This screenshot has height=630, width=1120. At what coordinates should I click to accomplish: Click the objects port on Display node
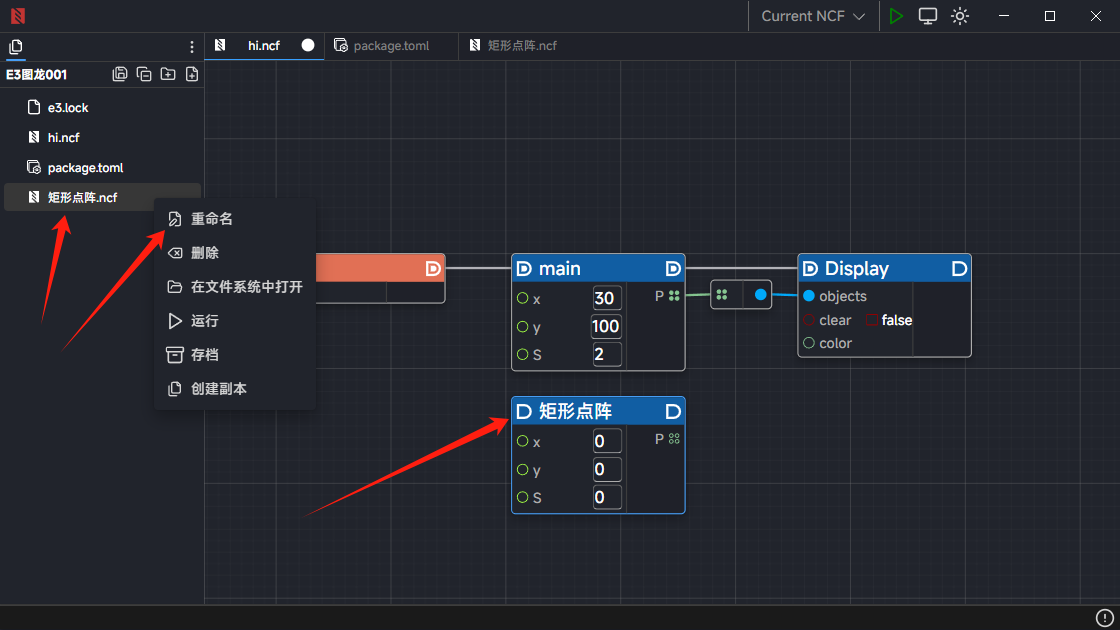pyautogui.click(x=809, y=296)
